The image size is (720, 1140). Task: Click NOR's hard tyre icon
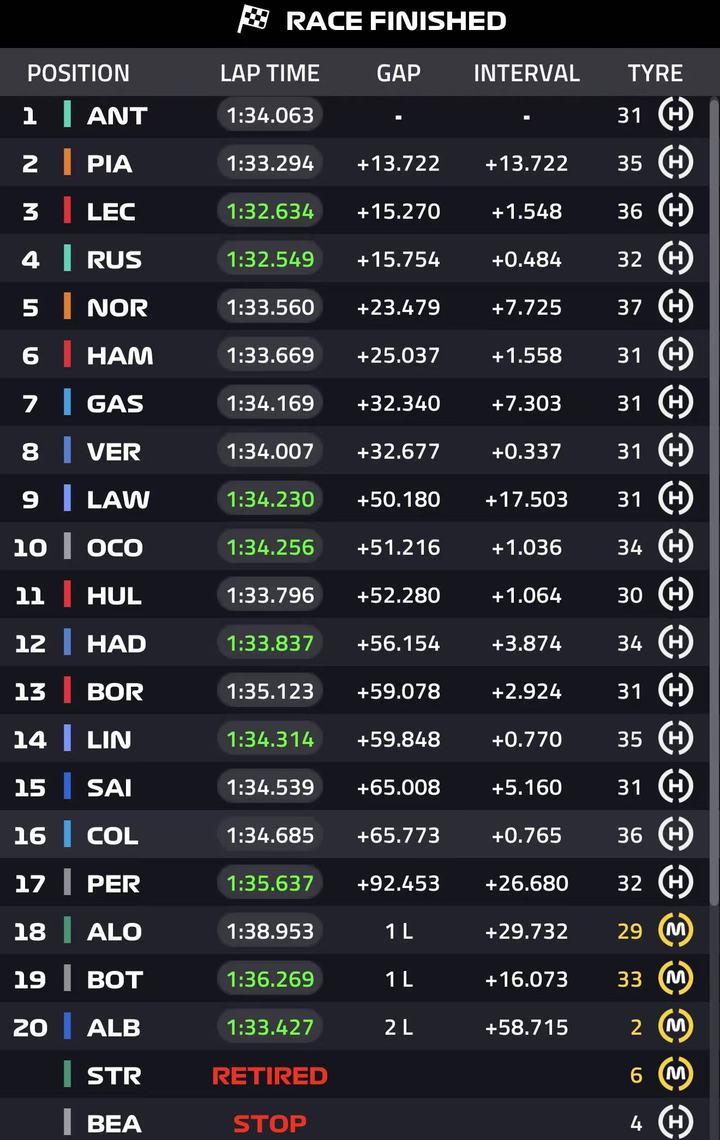click(x=676, y=307)
